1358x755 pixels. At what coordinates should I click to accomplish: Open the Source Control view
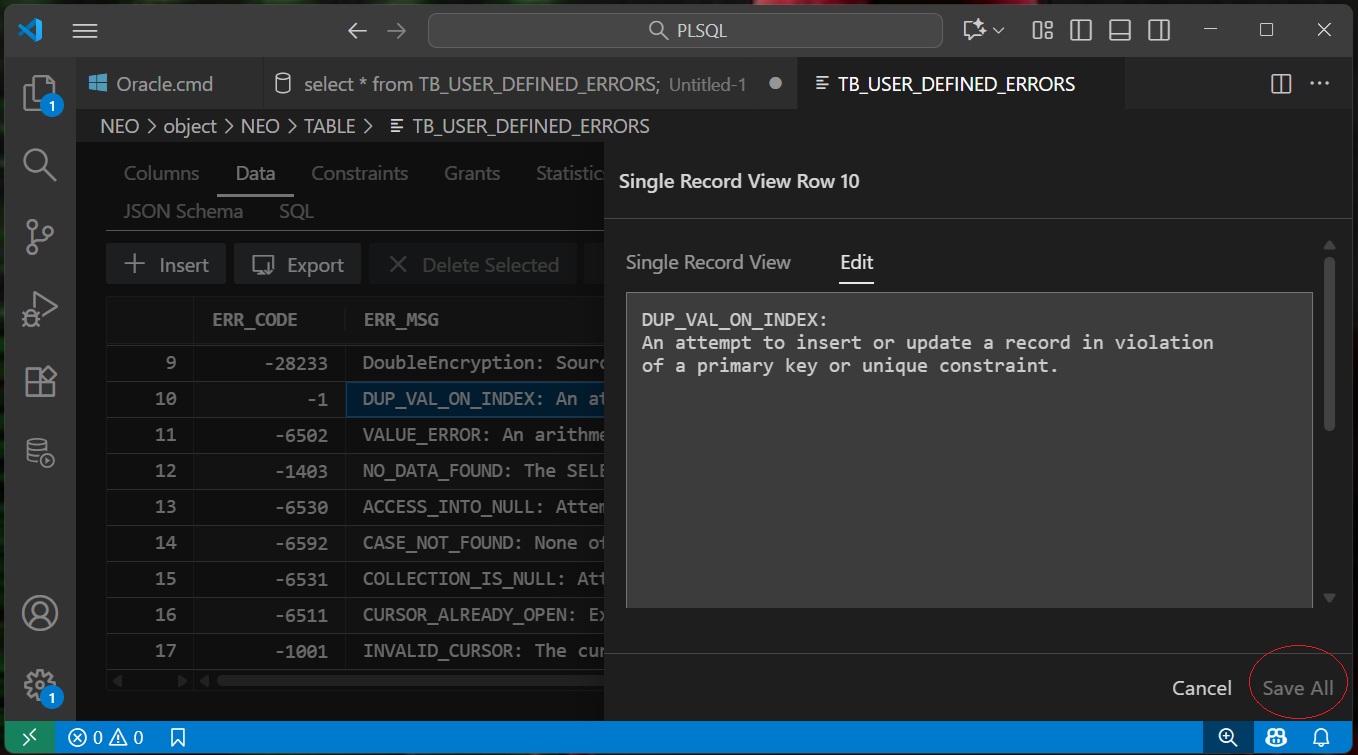[x=39, y=237]
